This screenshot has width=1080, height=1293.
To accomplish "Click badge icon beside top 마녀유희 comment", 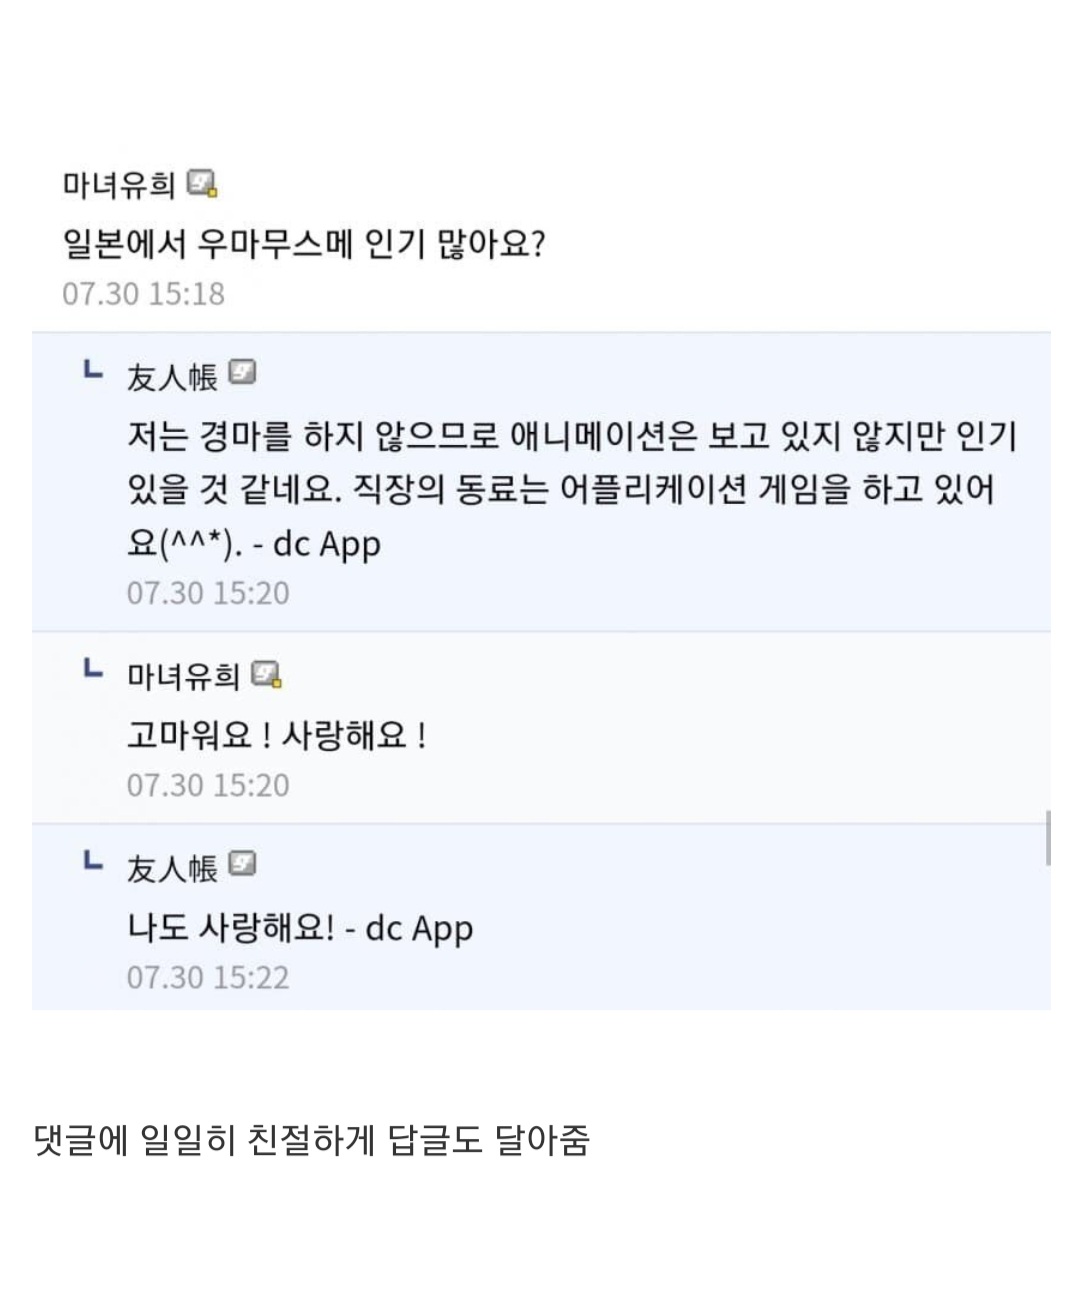I will coord(203,183).
